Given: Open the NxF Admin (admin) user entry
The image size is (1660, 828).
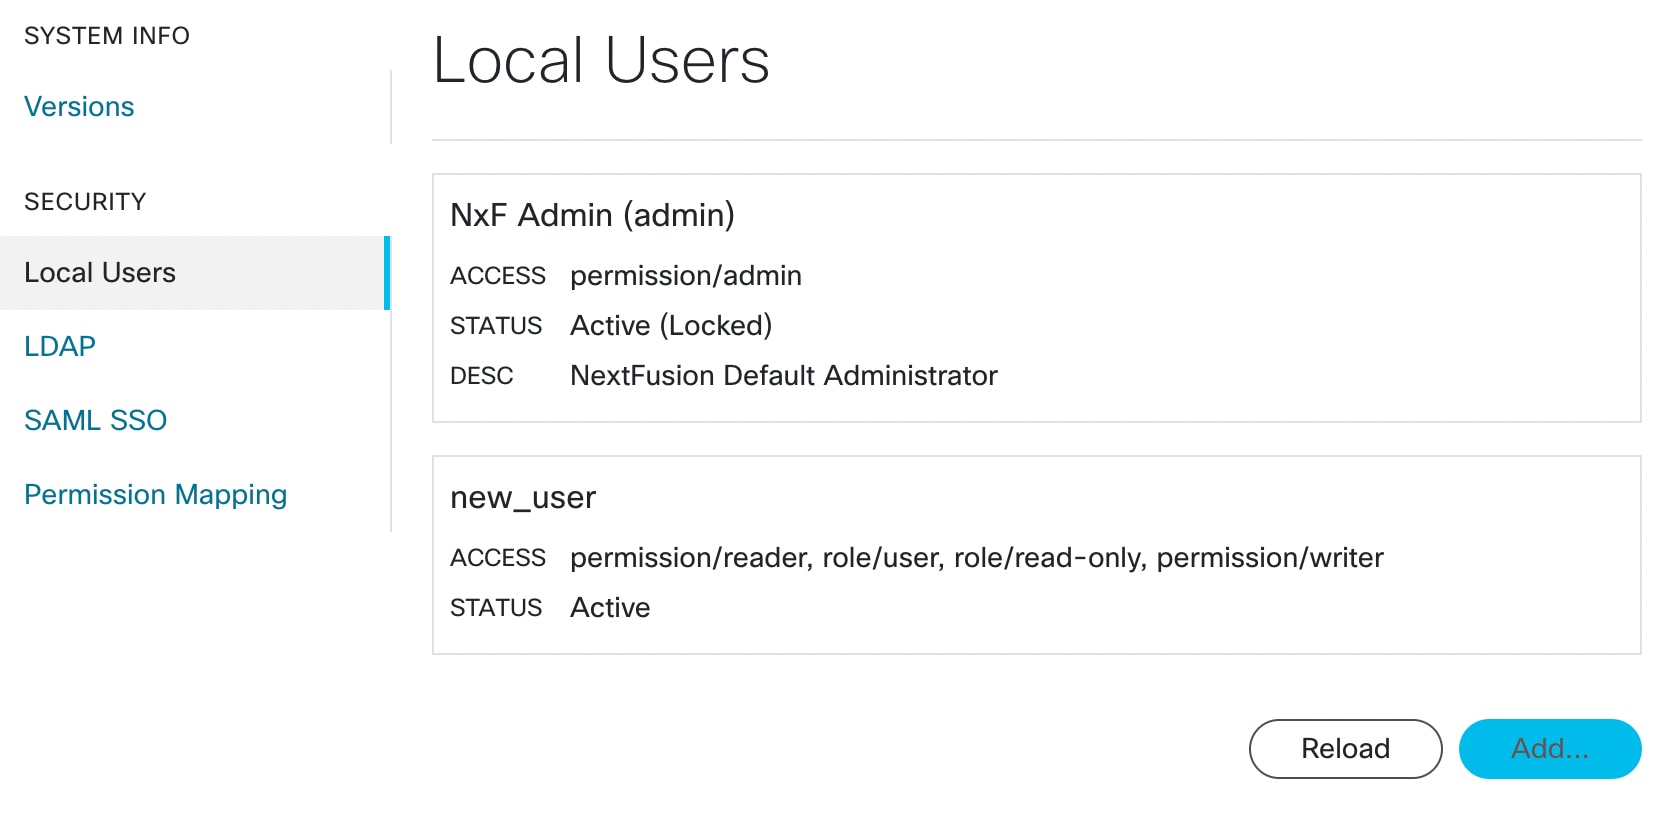Looking at the screenshot, I should pyautogui.click(x=592, y=215).
